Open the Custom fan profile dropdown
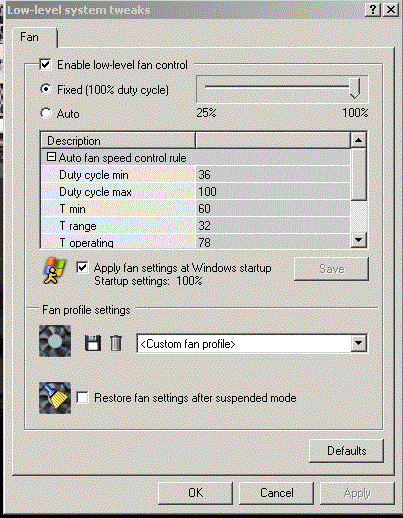 tap(359, 343)
